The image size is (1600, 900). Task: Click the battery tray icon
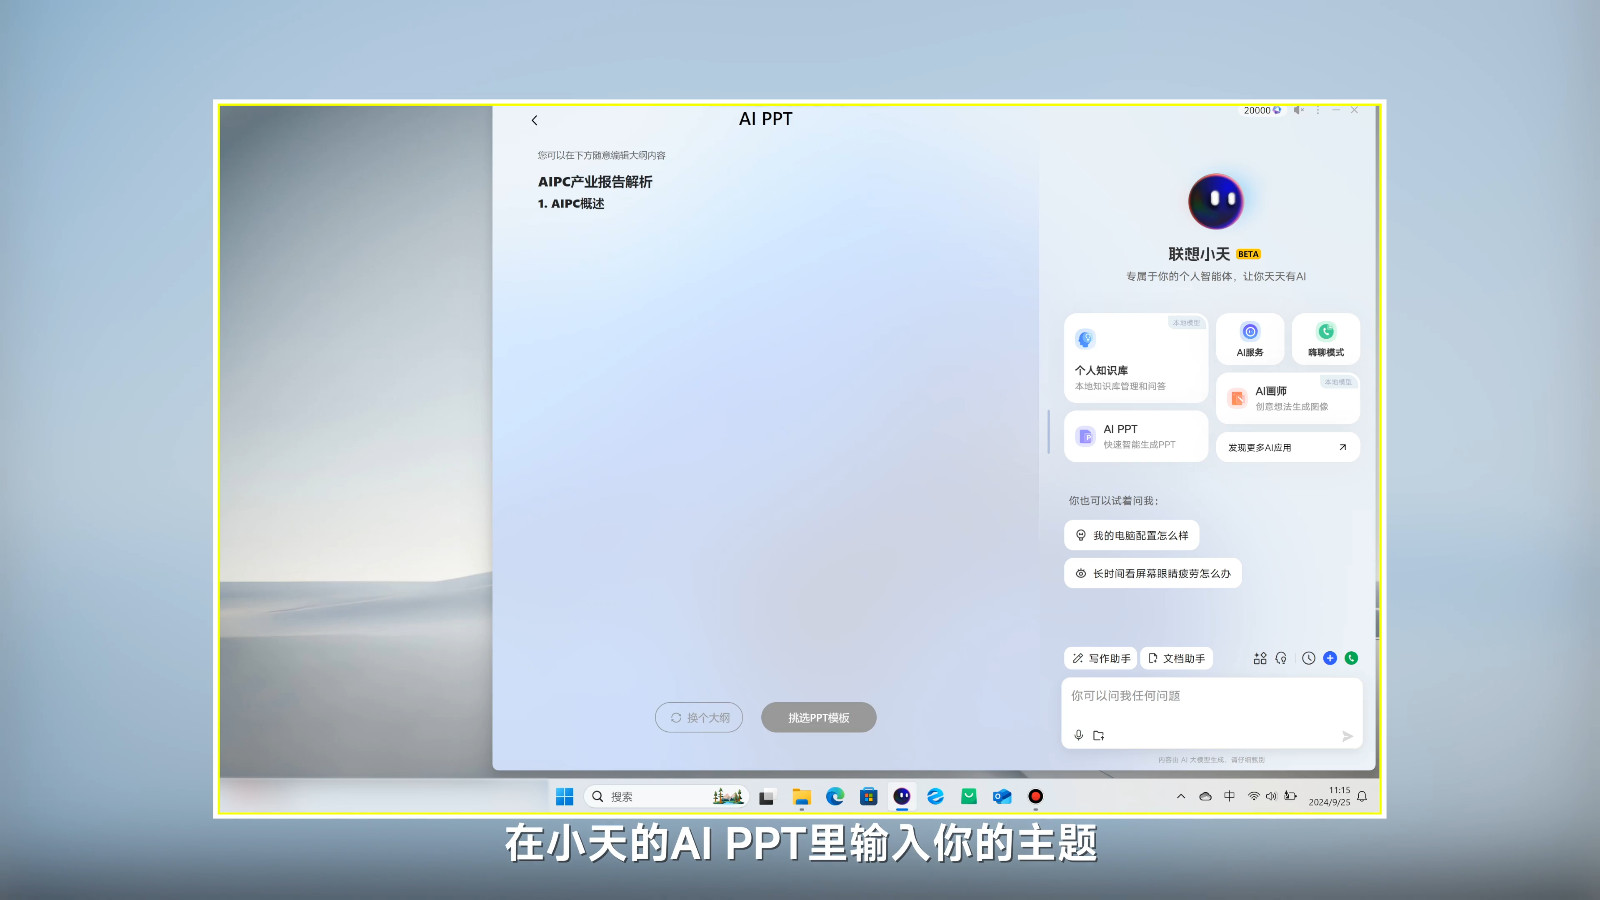click(1291, 796)
